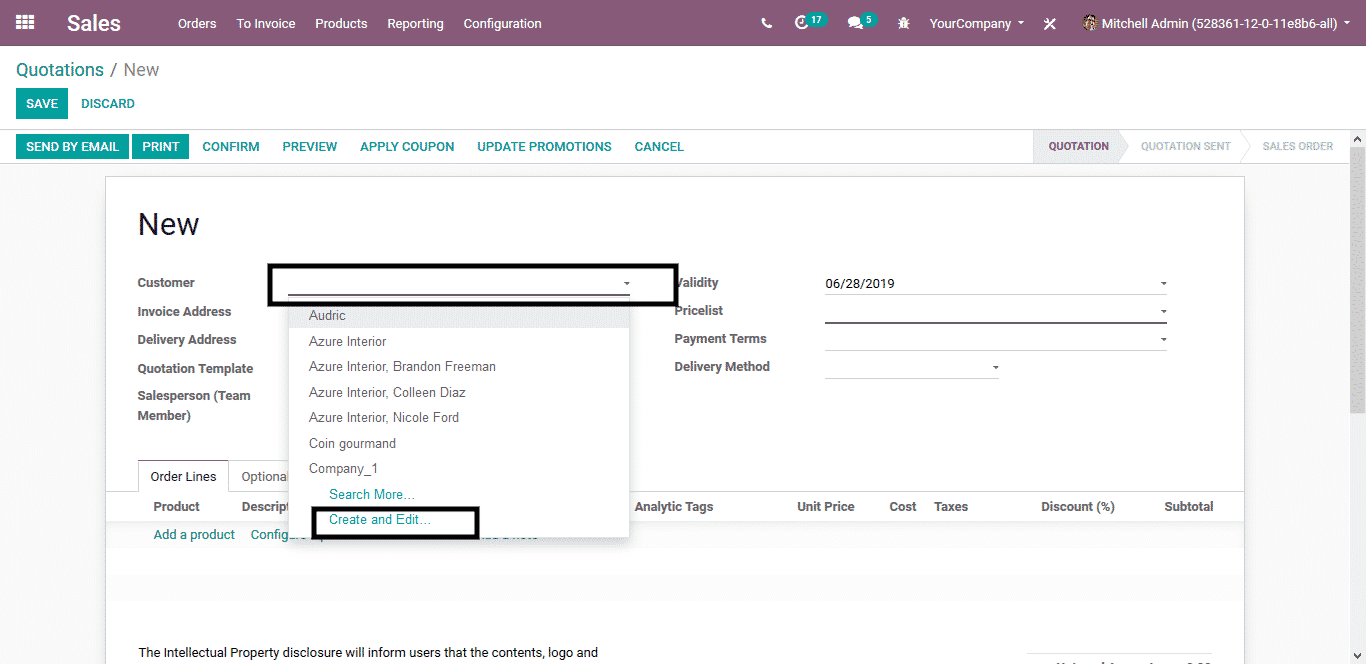This screenshot has height=664, width=1366.
Task: Expand the Payment Terms dropdown
Action: (1163, 340)
